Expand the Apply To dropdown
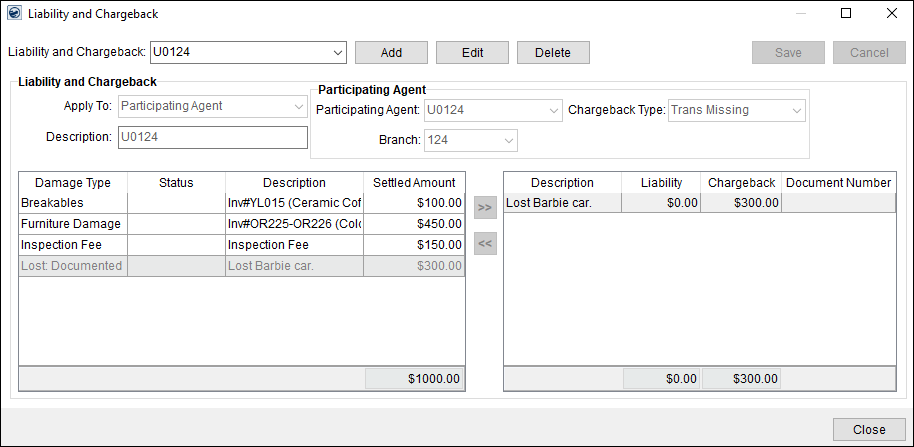The image size is (914, 447). tap(298, 106)
